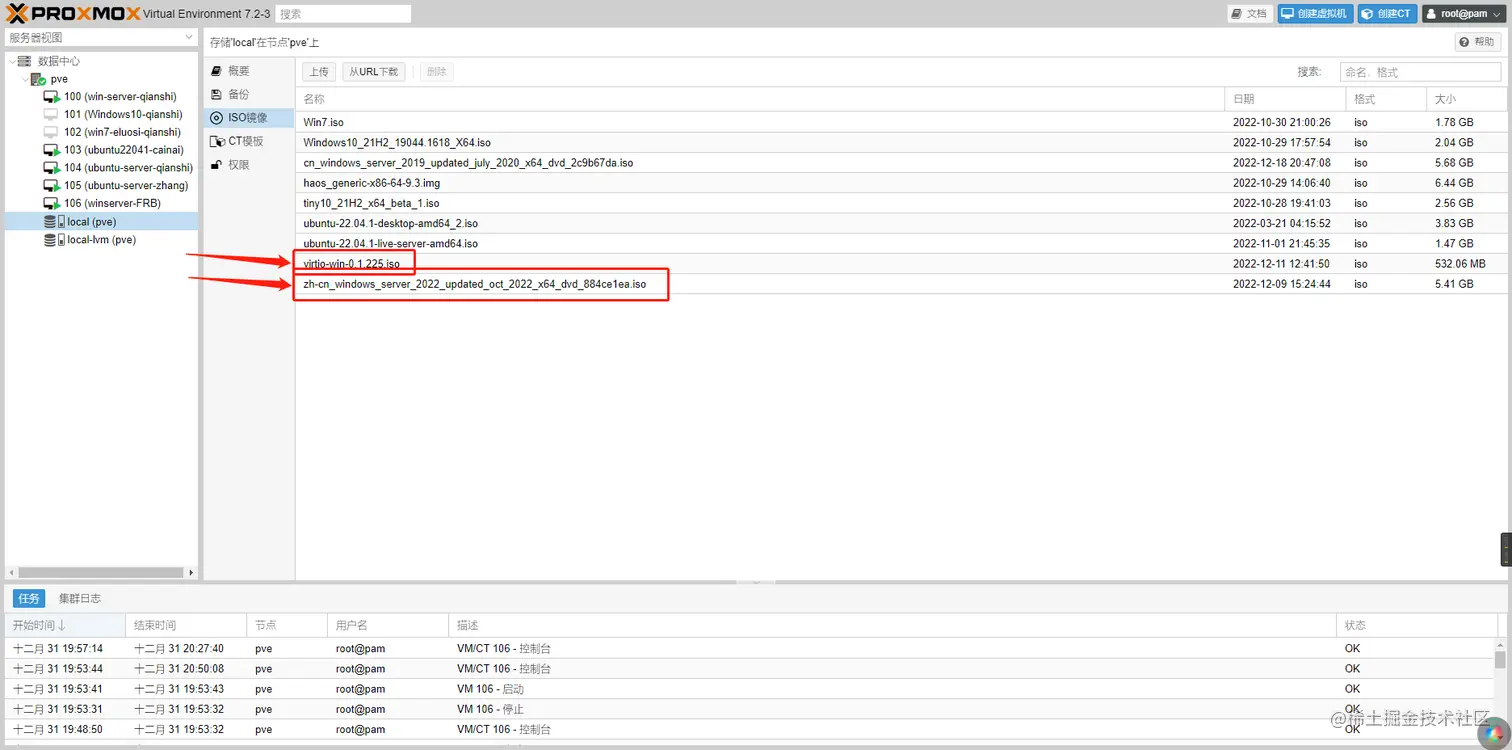
Task: Click VM 103 ubuntu22041-cainai monitor icon
Action: [51, 150]
